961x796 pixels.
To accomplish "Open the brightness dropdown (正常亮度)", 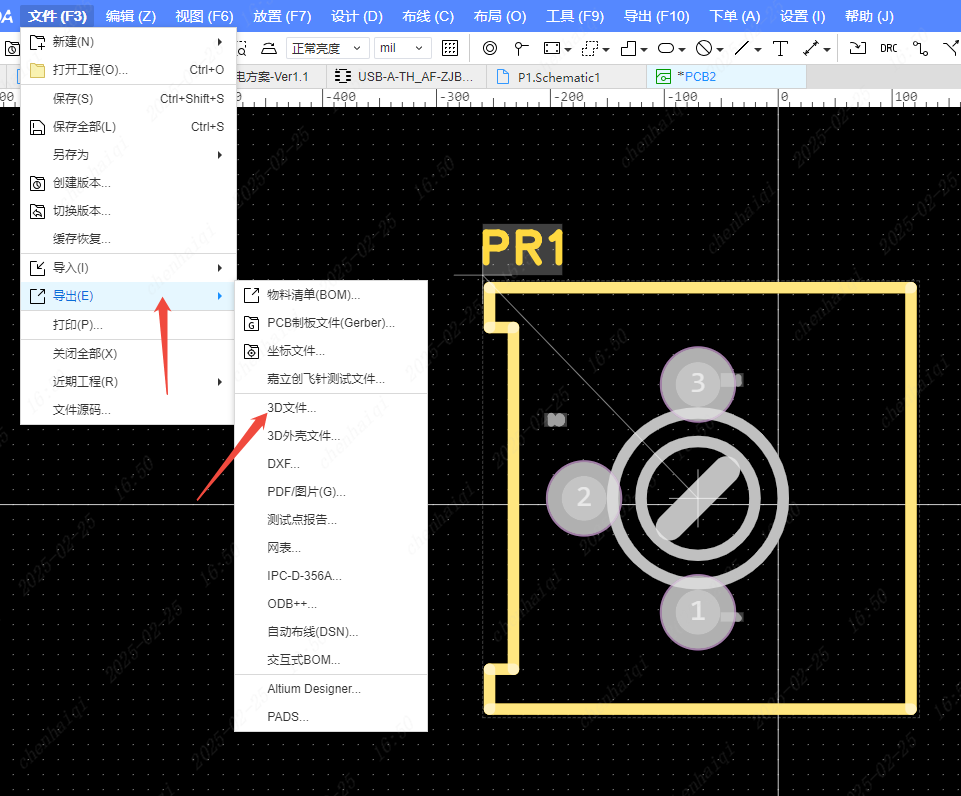I will click(x=327, y=48).
